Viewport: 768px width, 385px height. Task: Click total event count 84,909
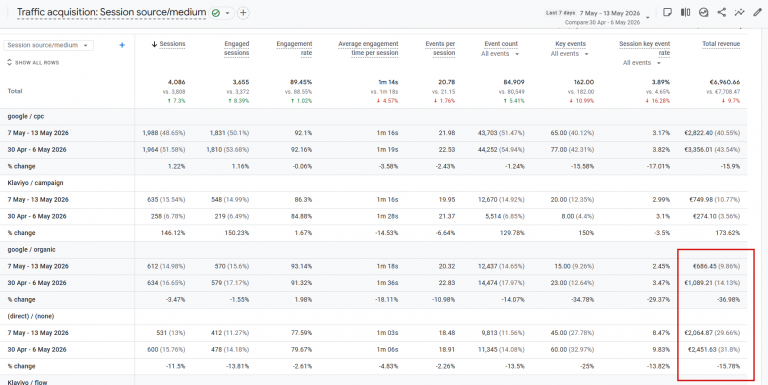click(x=513, y=82)
